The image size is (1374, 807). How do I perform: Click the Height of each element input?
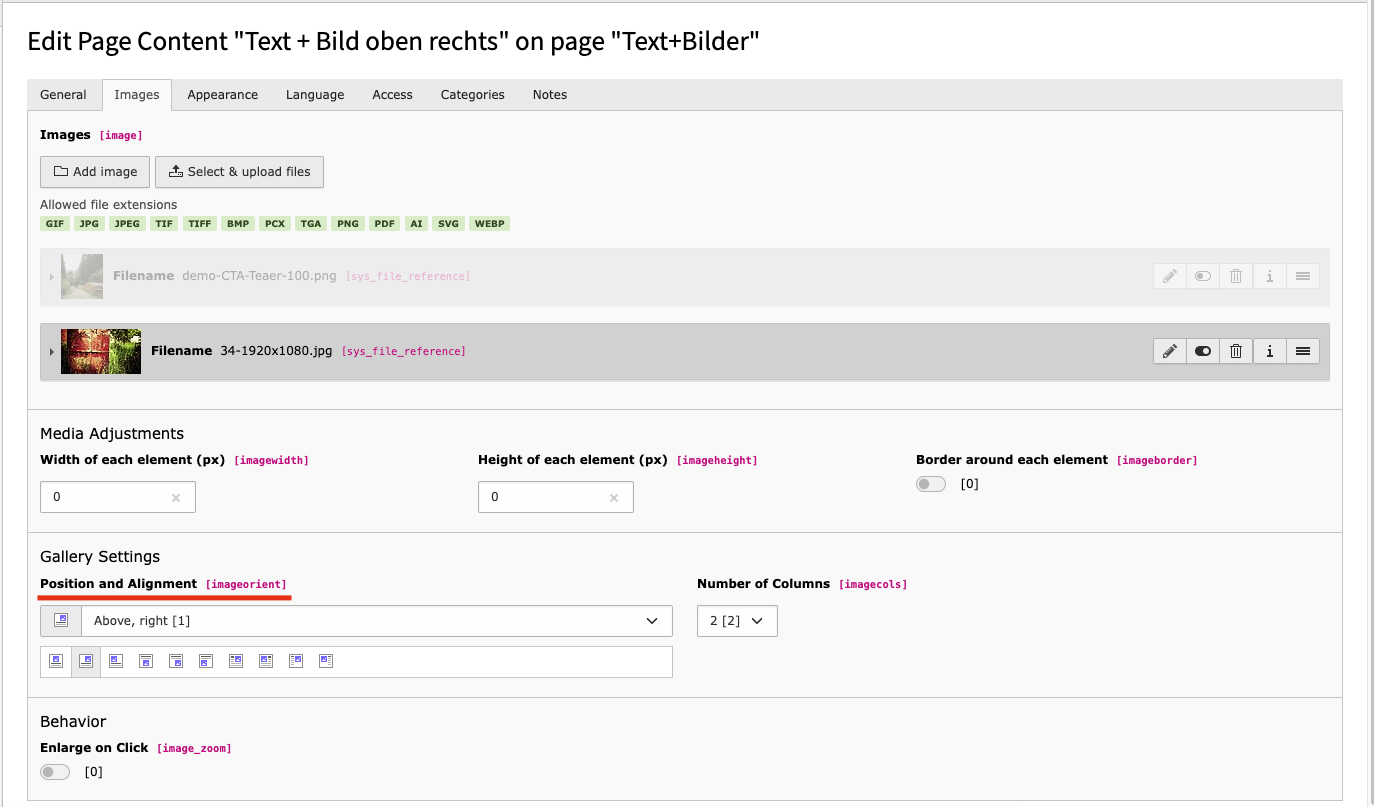click(540, 497)
